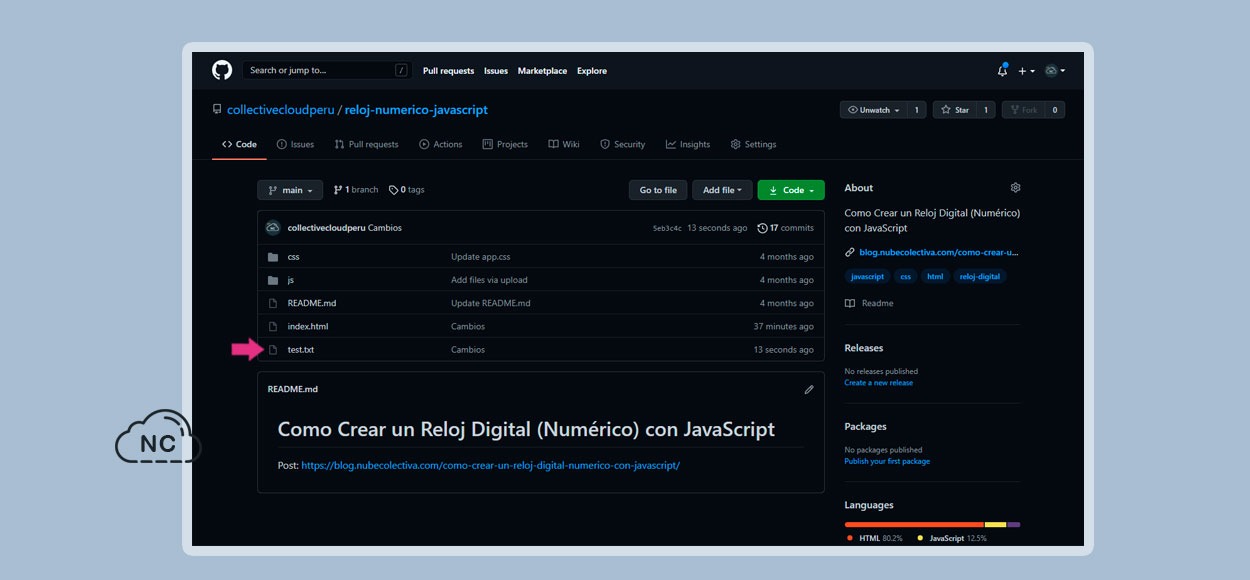Viewport: 1250px width, 580px height.
Task: Select the html topic tag
Action: pyautogui.click(x=935, y=276)
